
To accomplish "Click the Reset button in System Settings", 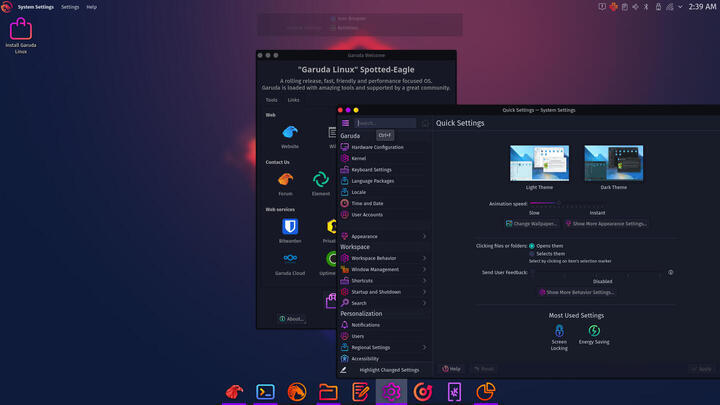I will 484,369.
